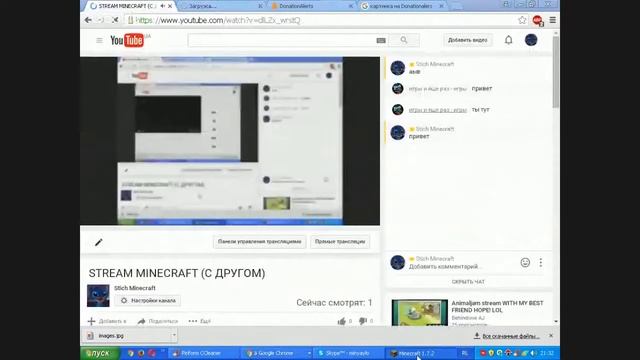Open the Chrome main menu icon
Screen dimensions: 640x360
552,20
